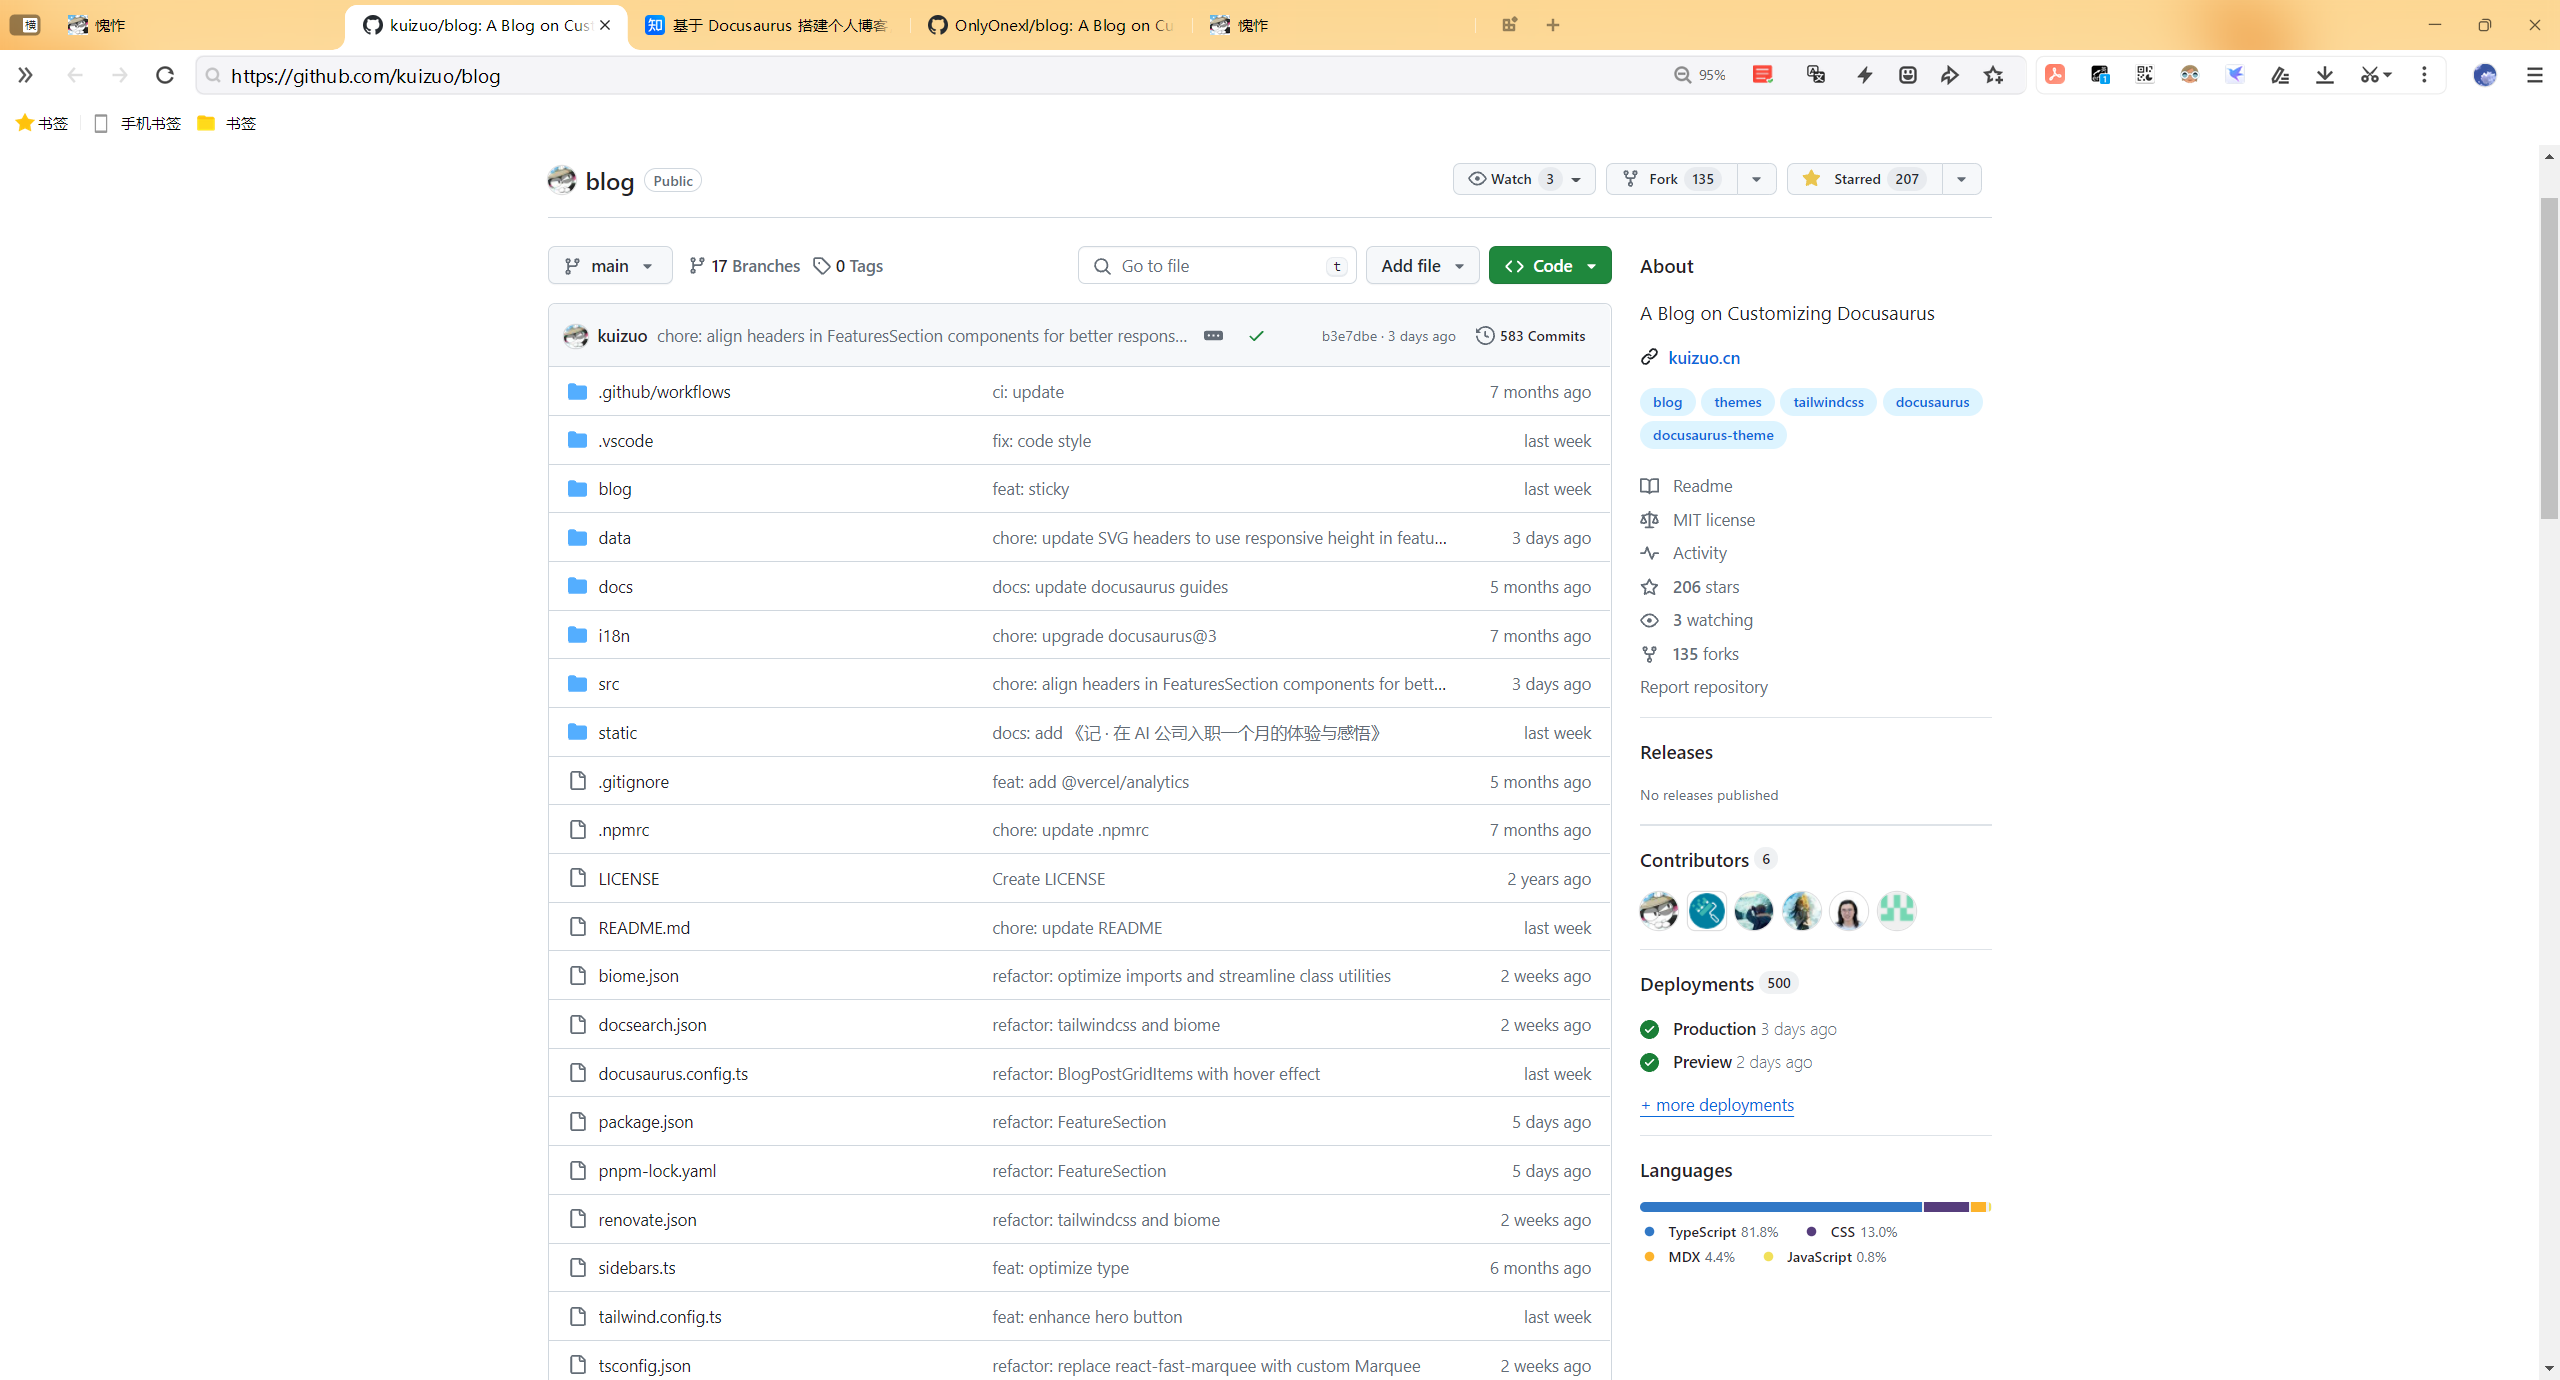Open the first contributor avatar
Screen dimensions: 2560x1380
click(1659, 911)
